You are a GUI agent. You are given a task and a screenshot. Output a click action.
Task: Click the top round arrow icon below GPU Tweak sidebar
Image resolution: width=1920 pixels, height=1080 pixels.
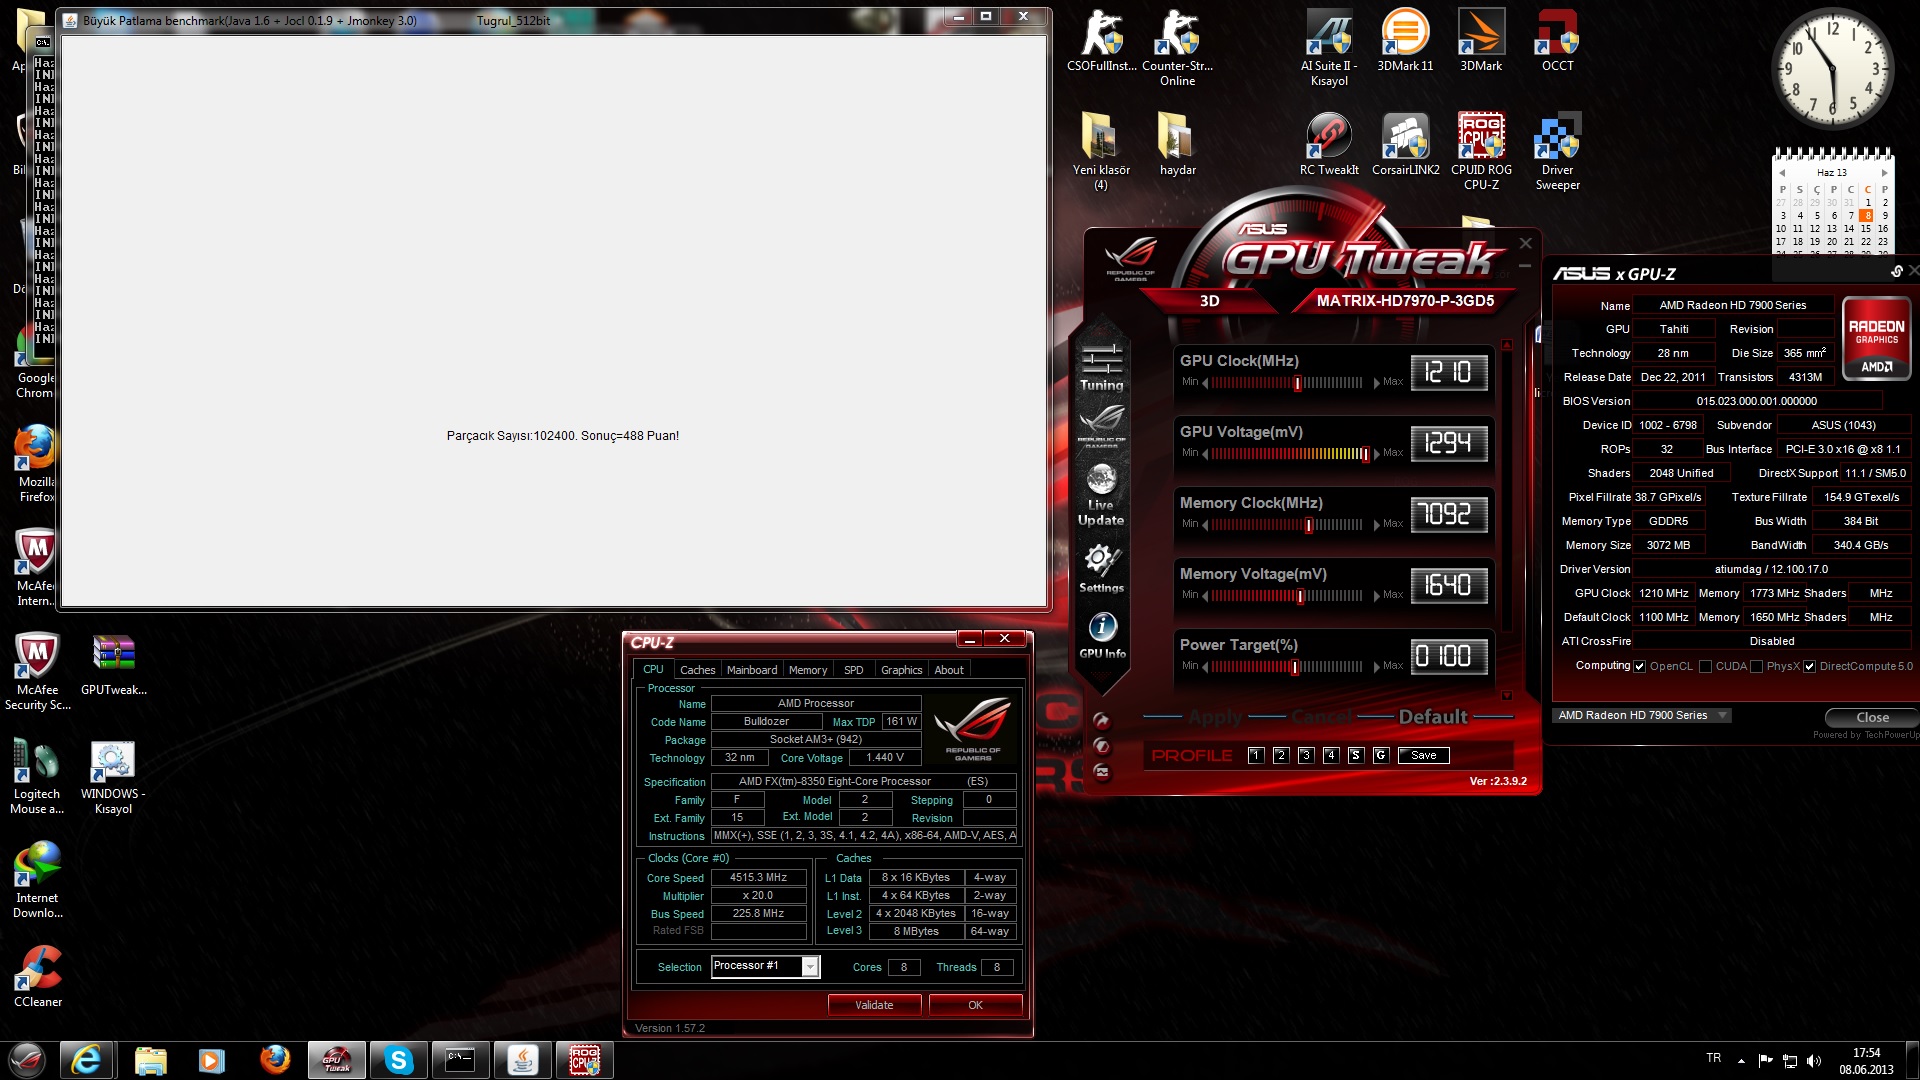pos(1101,720)
